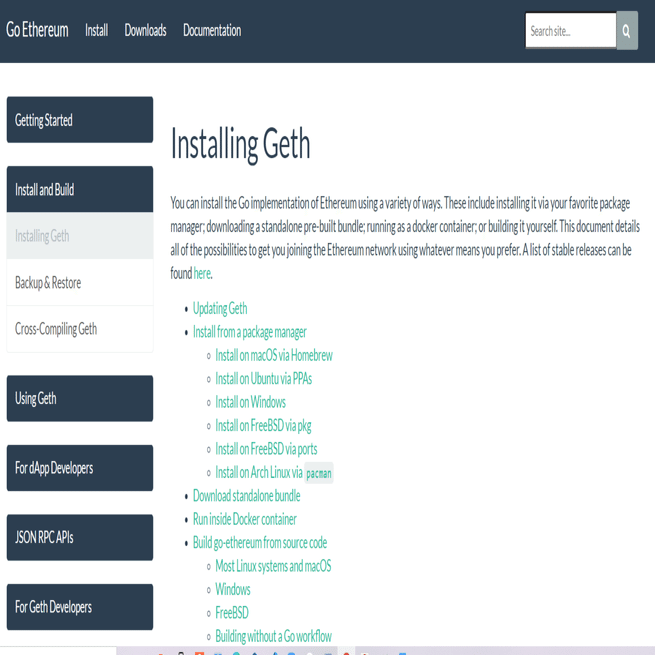Jump to Updating Geth
655x655 pixels.
(220, 308)
